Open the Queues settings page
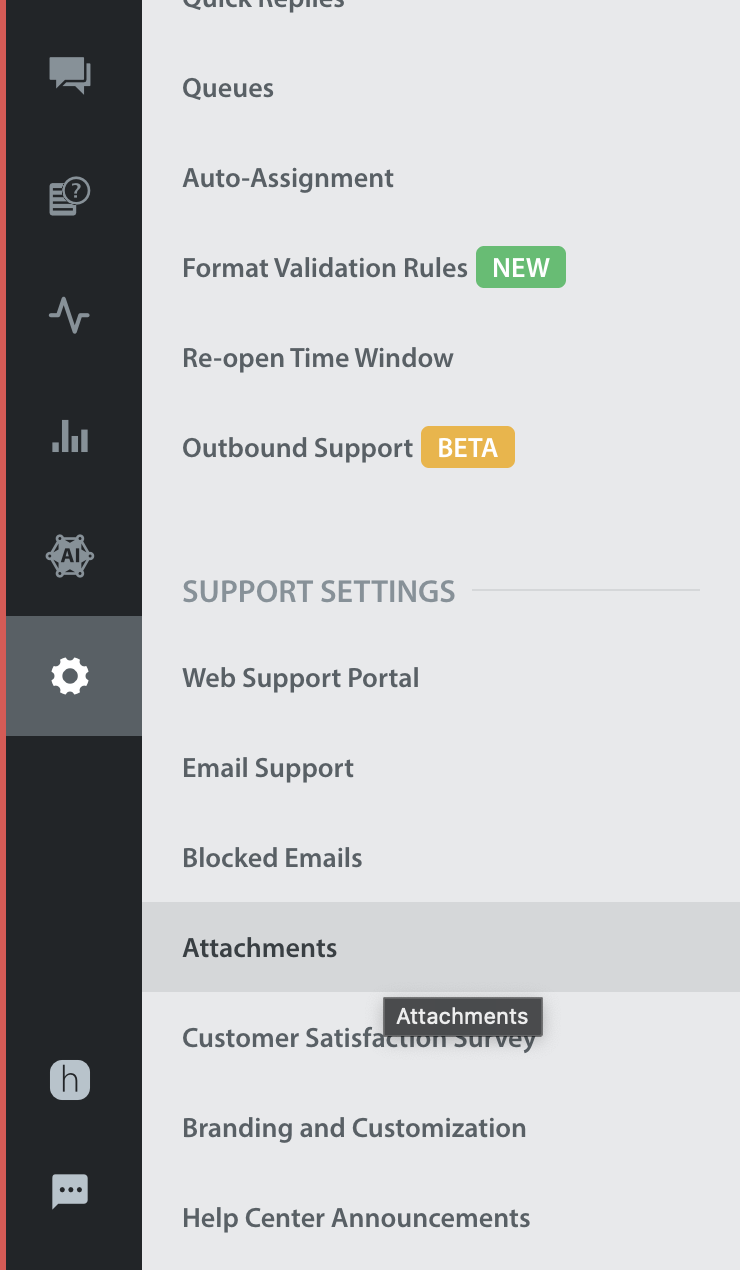740x1270 pixels. click(228, 88)
